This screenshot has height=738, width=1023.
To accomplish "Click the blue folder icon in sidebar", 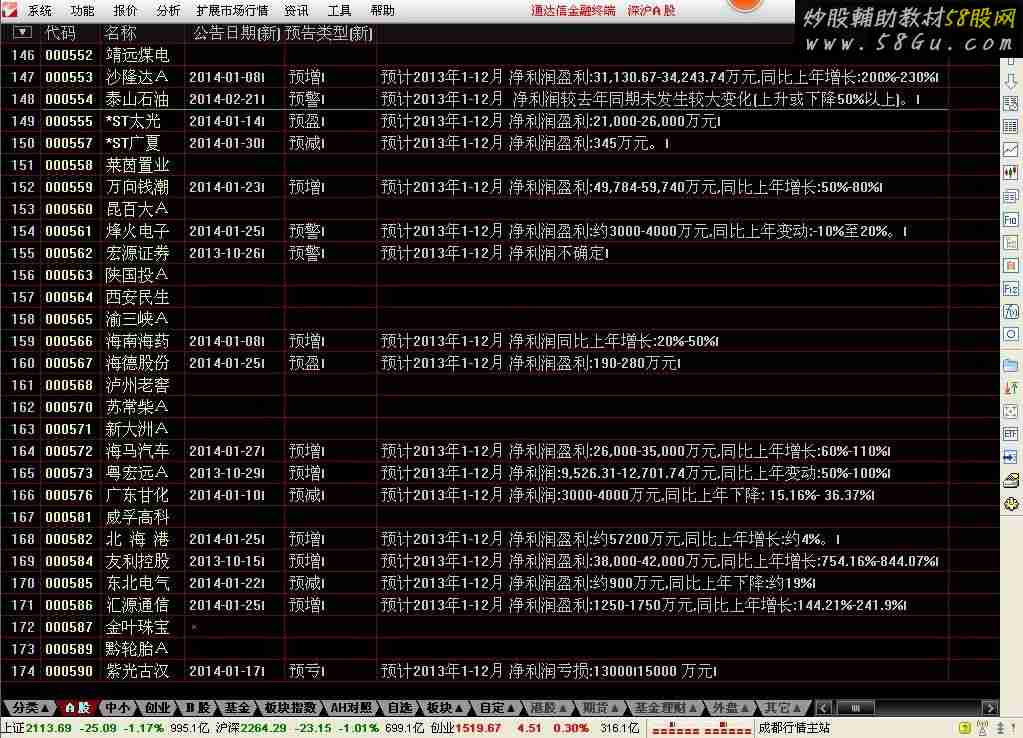I will click(x=1011, y=365).
